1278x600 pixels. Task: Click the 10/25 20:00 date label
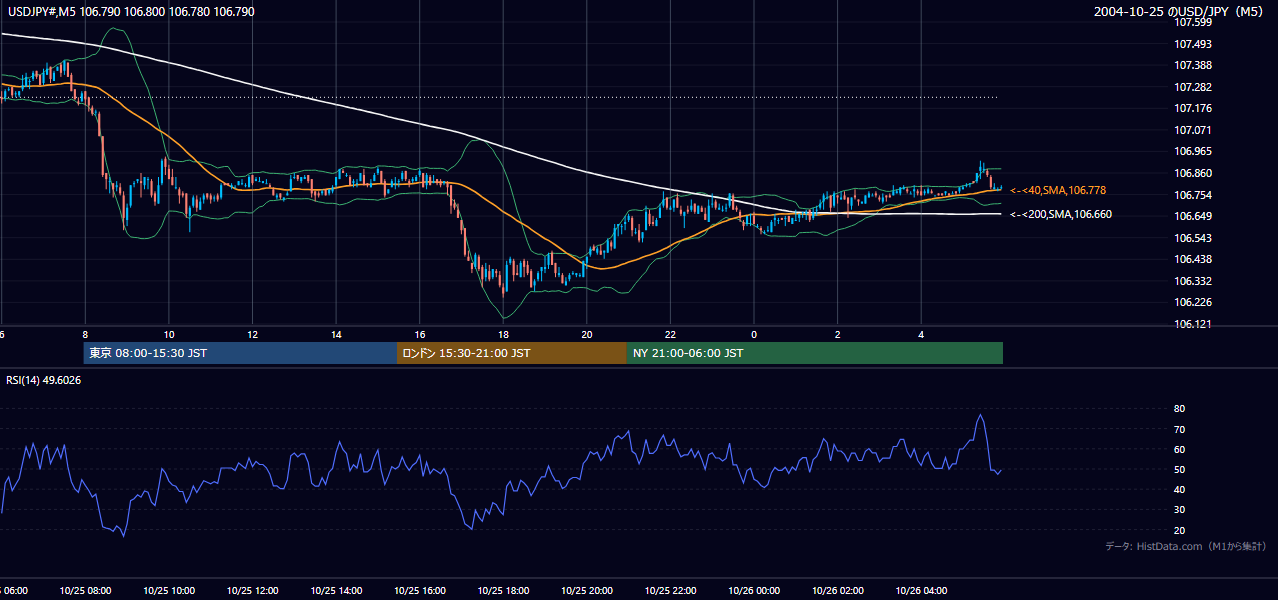(x=587, y=591)
